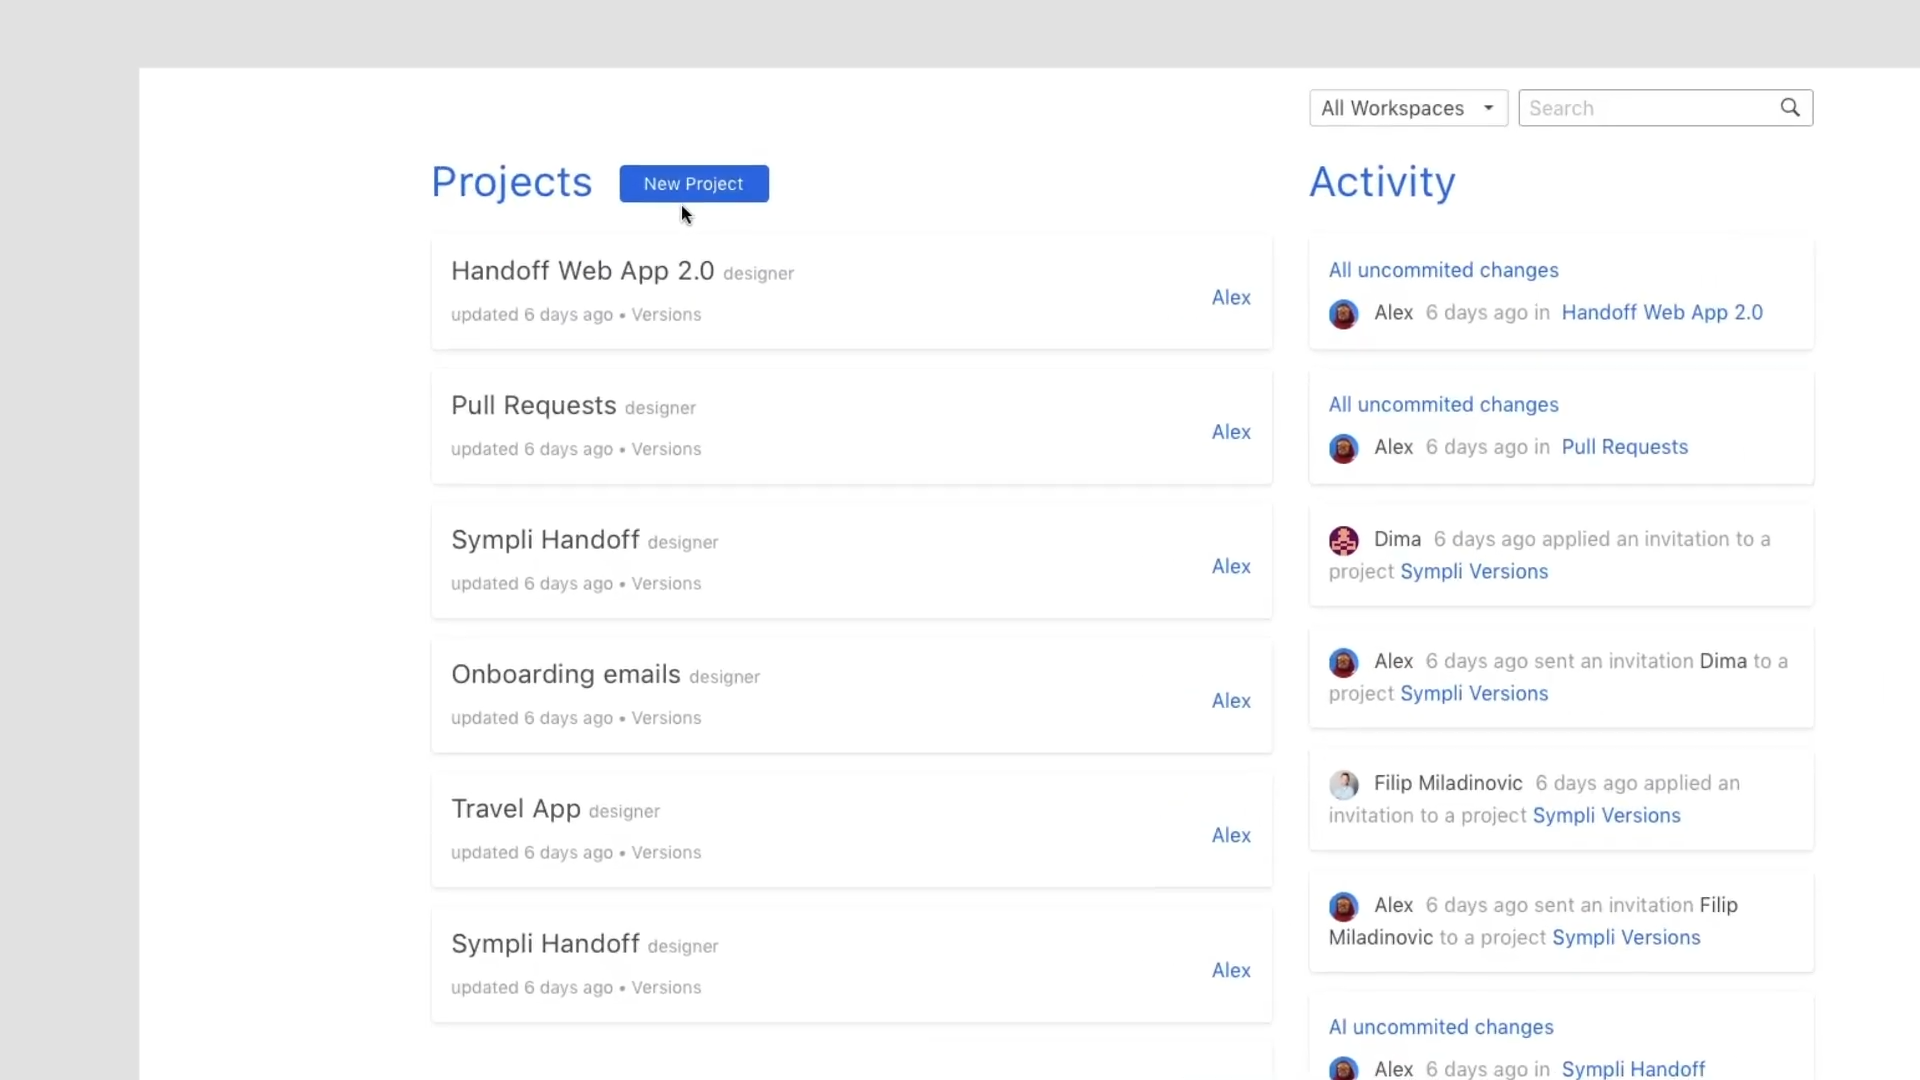Click Alex on Onboarding emails row
This screenshot has height=1080, width=1920.
point(1231,701)
